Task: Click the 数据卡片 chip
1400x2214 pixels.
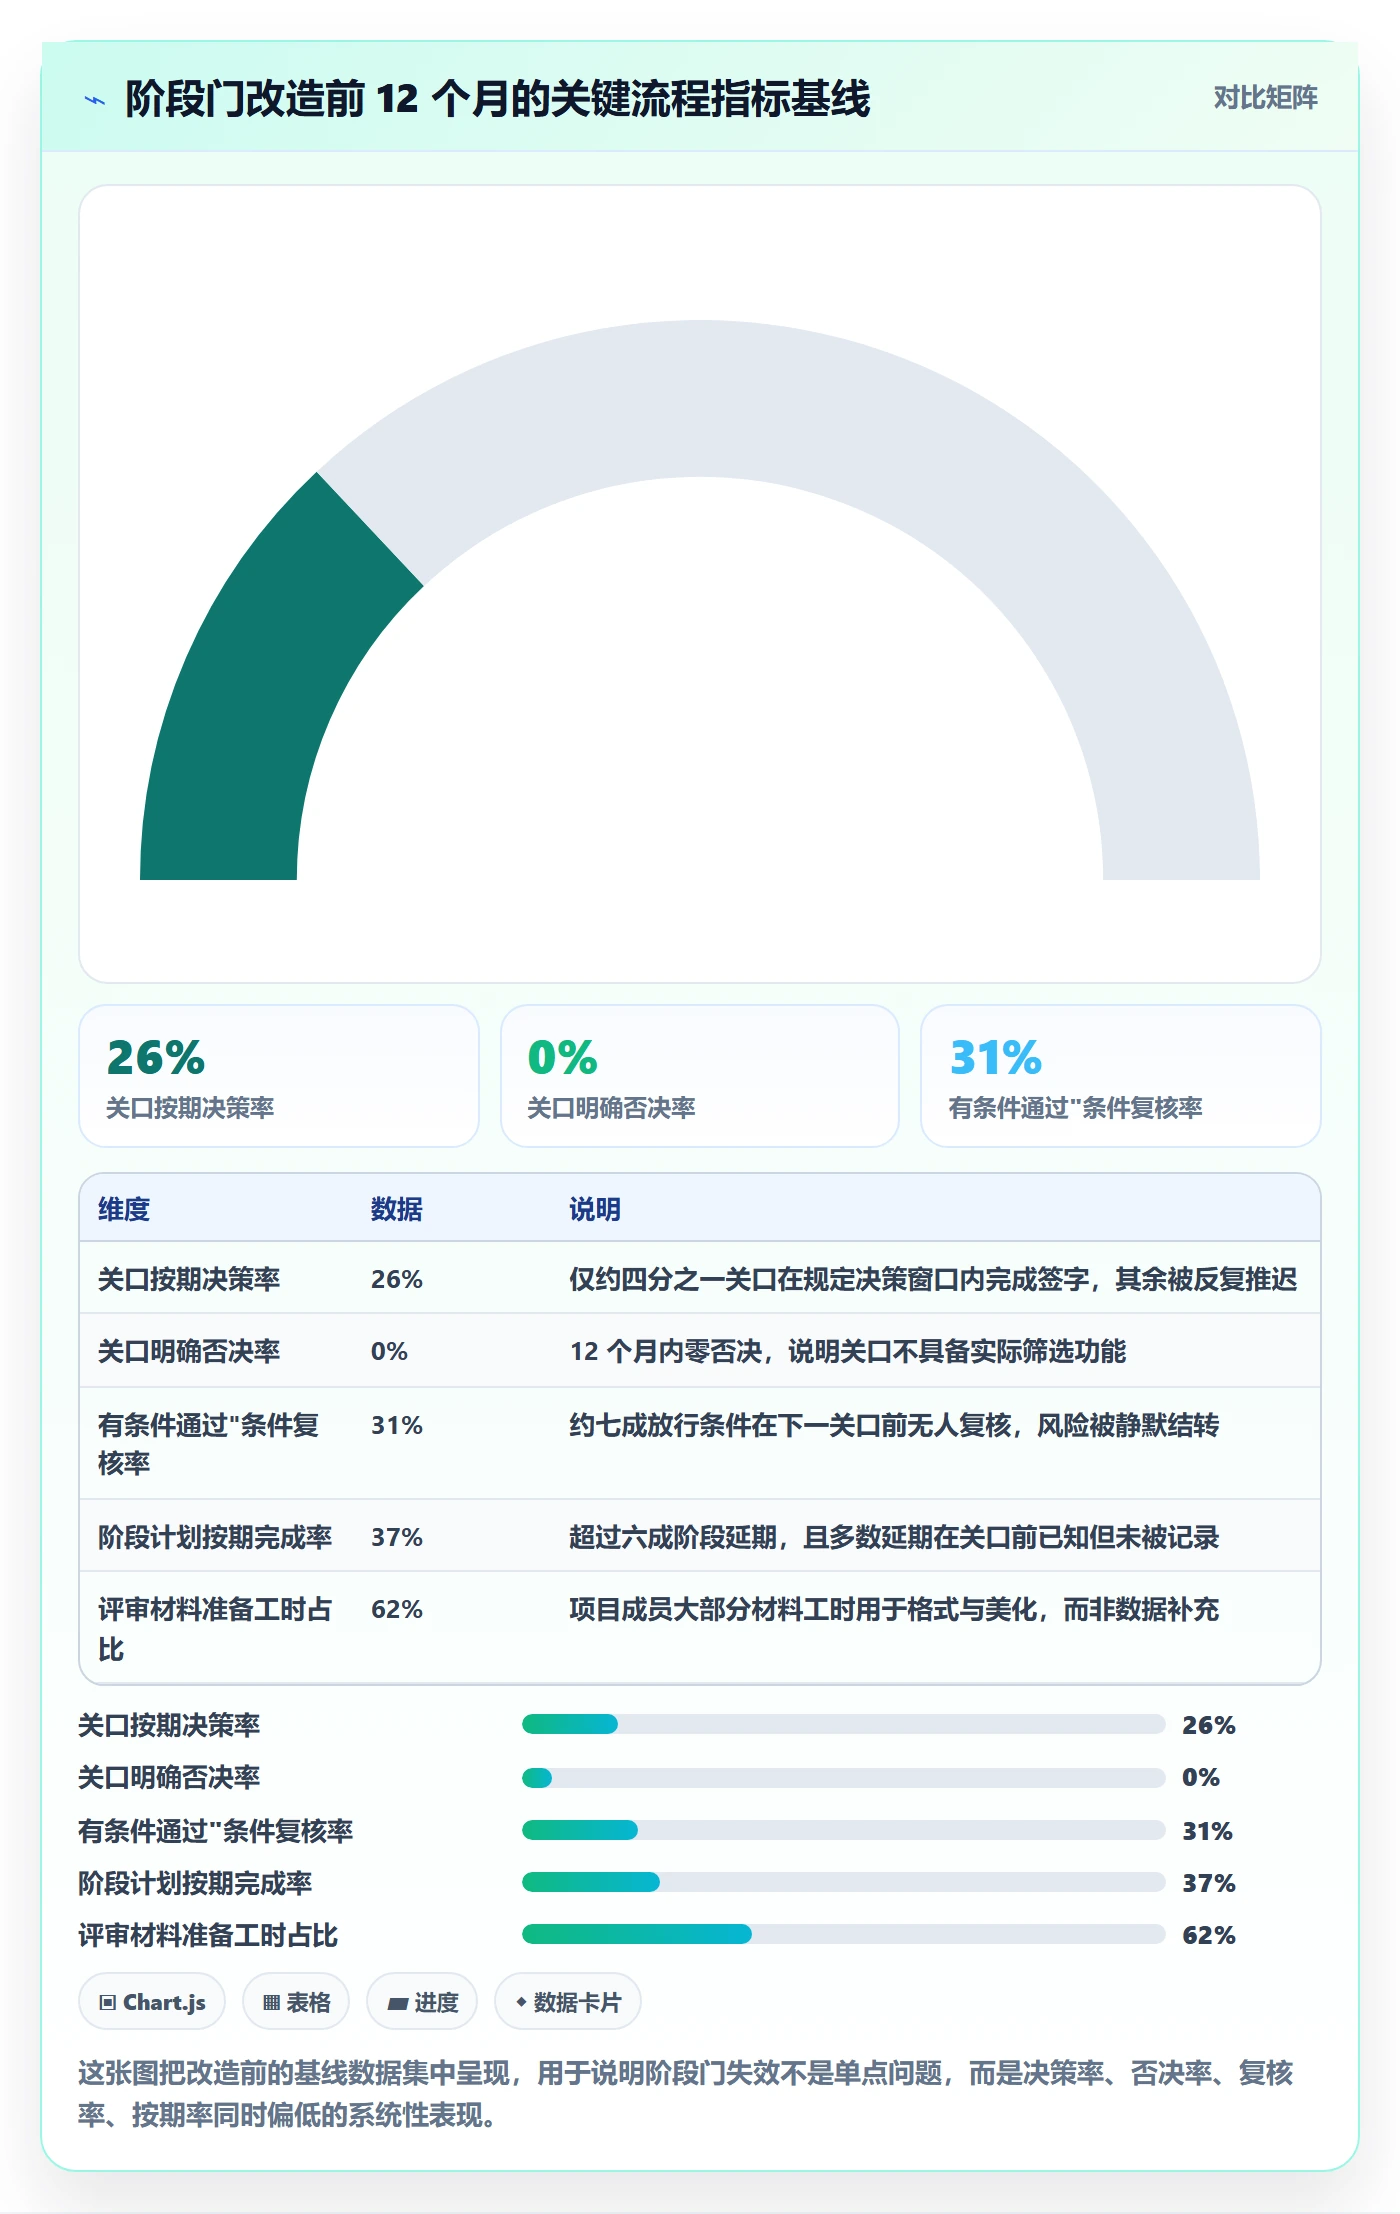Action: 568,2002
